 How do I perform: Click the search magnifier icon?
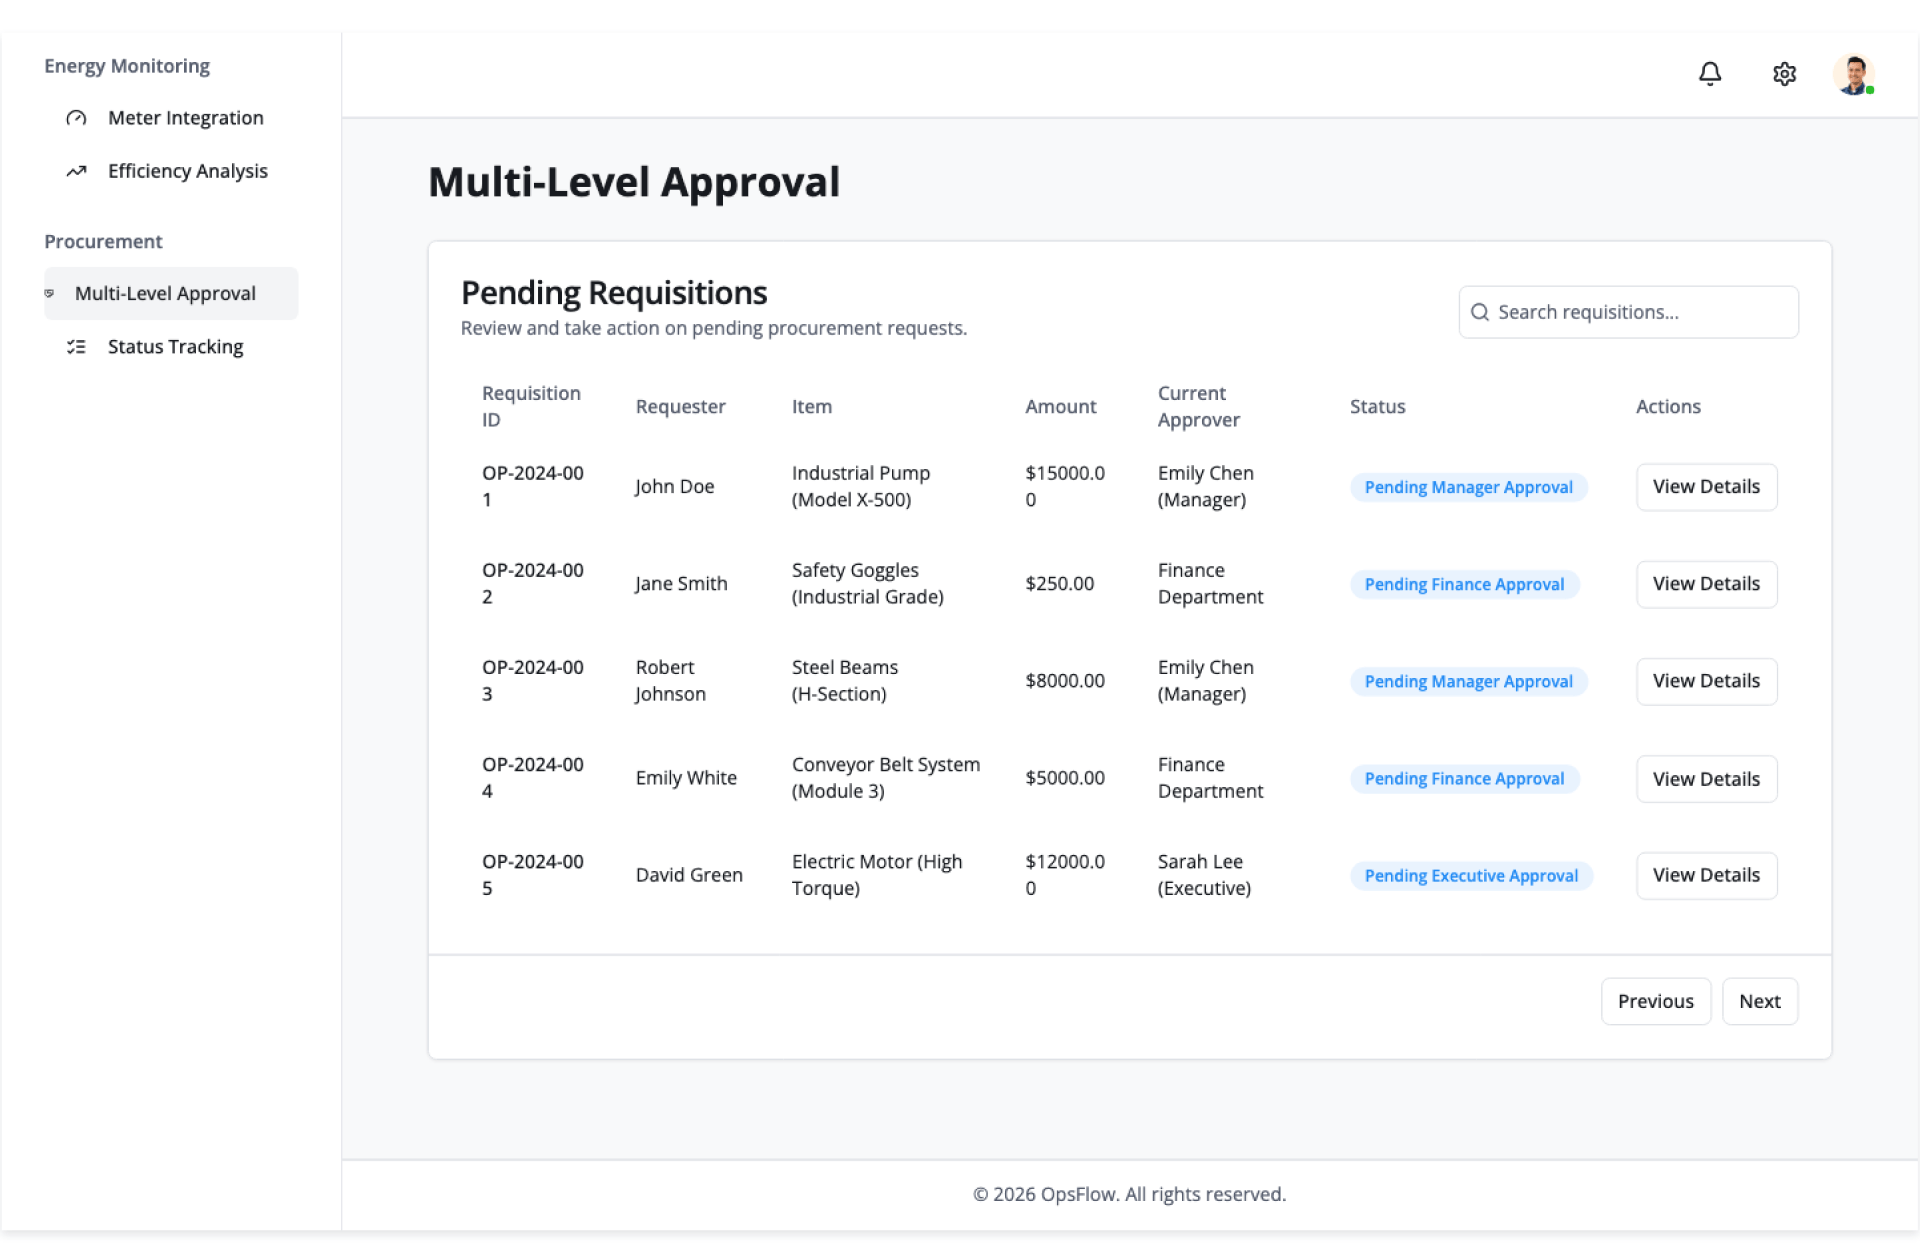coord(1480,312)
